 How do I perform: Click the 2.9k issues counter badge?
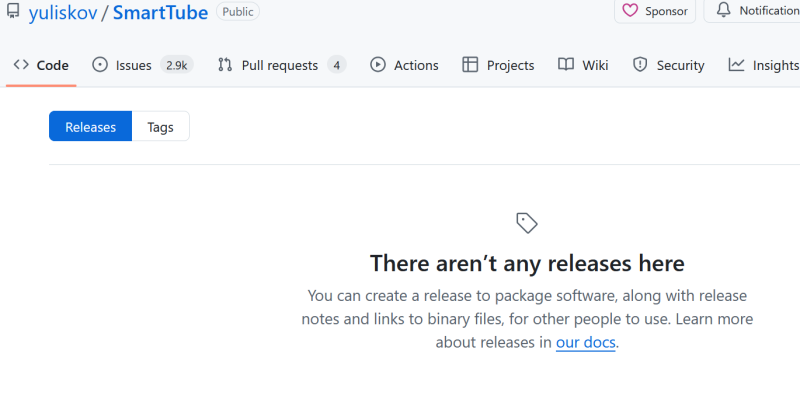177,65
